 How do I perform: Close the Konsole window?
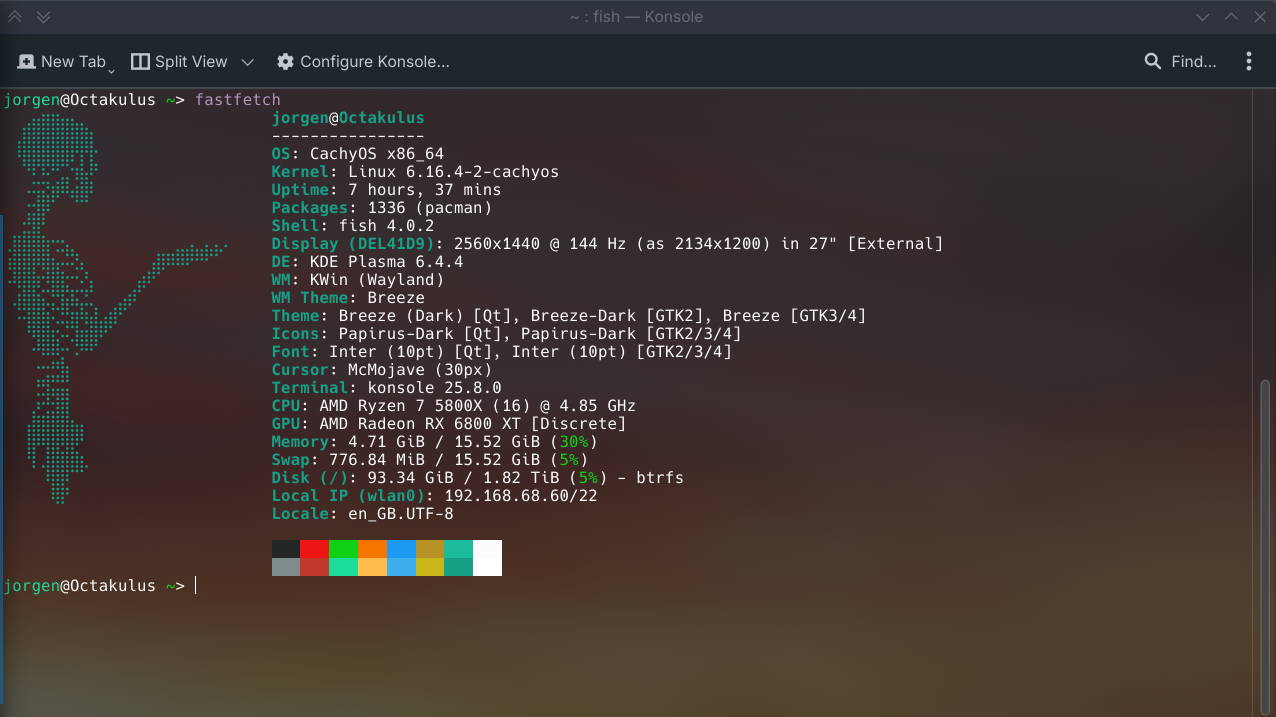point(1259,17)
